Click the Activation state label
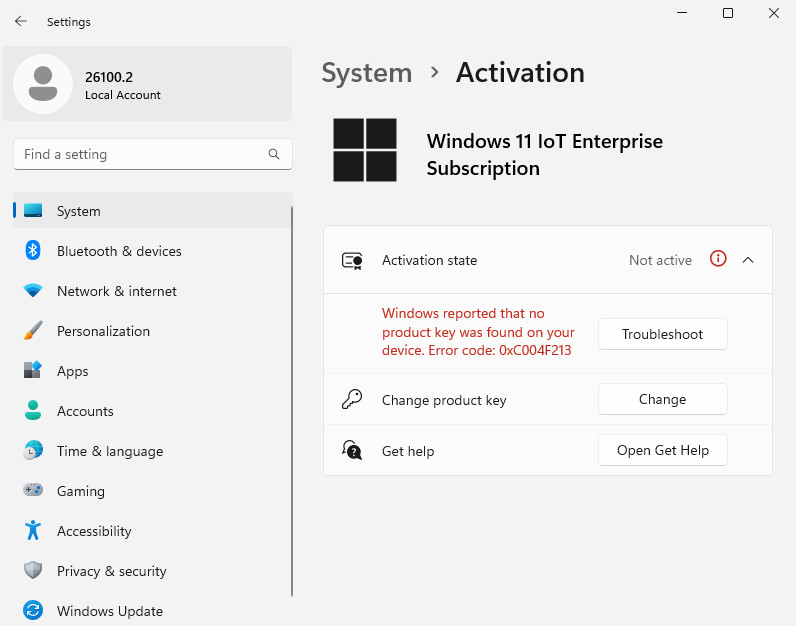The image size is (796, 626). click(429, 260)
